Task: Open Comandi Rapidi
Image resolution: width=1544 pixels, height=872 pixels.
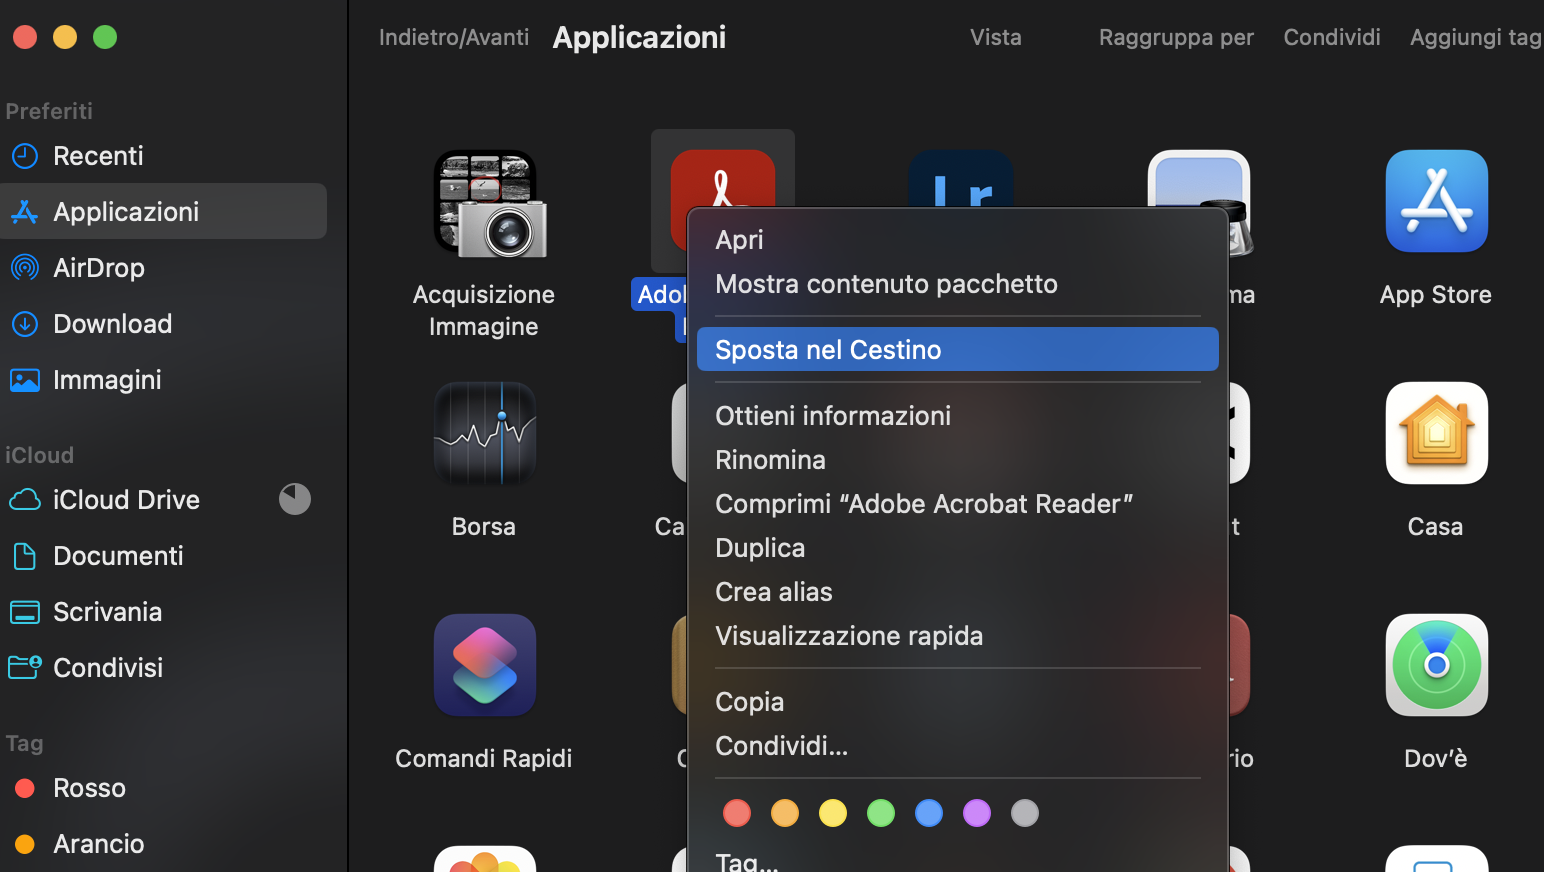Action: point(484,665)
